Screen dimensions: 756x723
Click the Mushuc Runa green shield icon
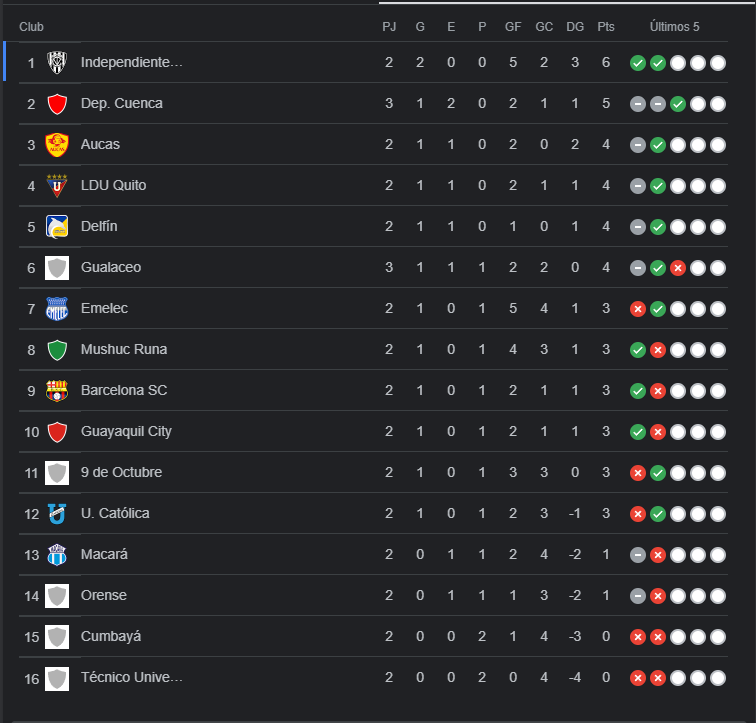[57, 350]
